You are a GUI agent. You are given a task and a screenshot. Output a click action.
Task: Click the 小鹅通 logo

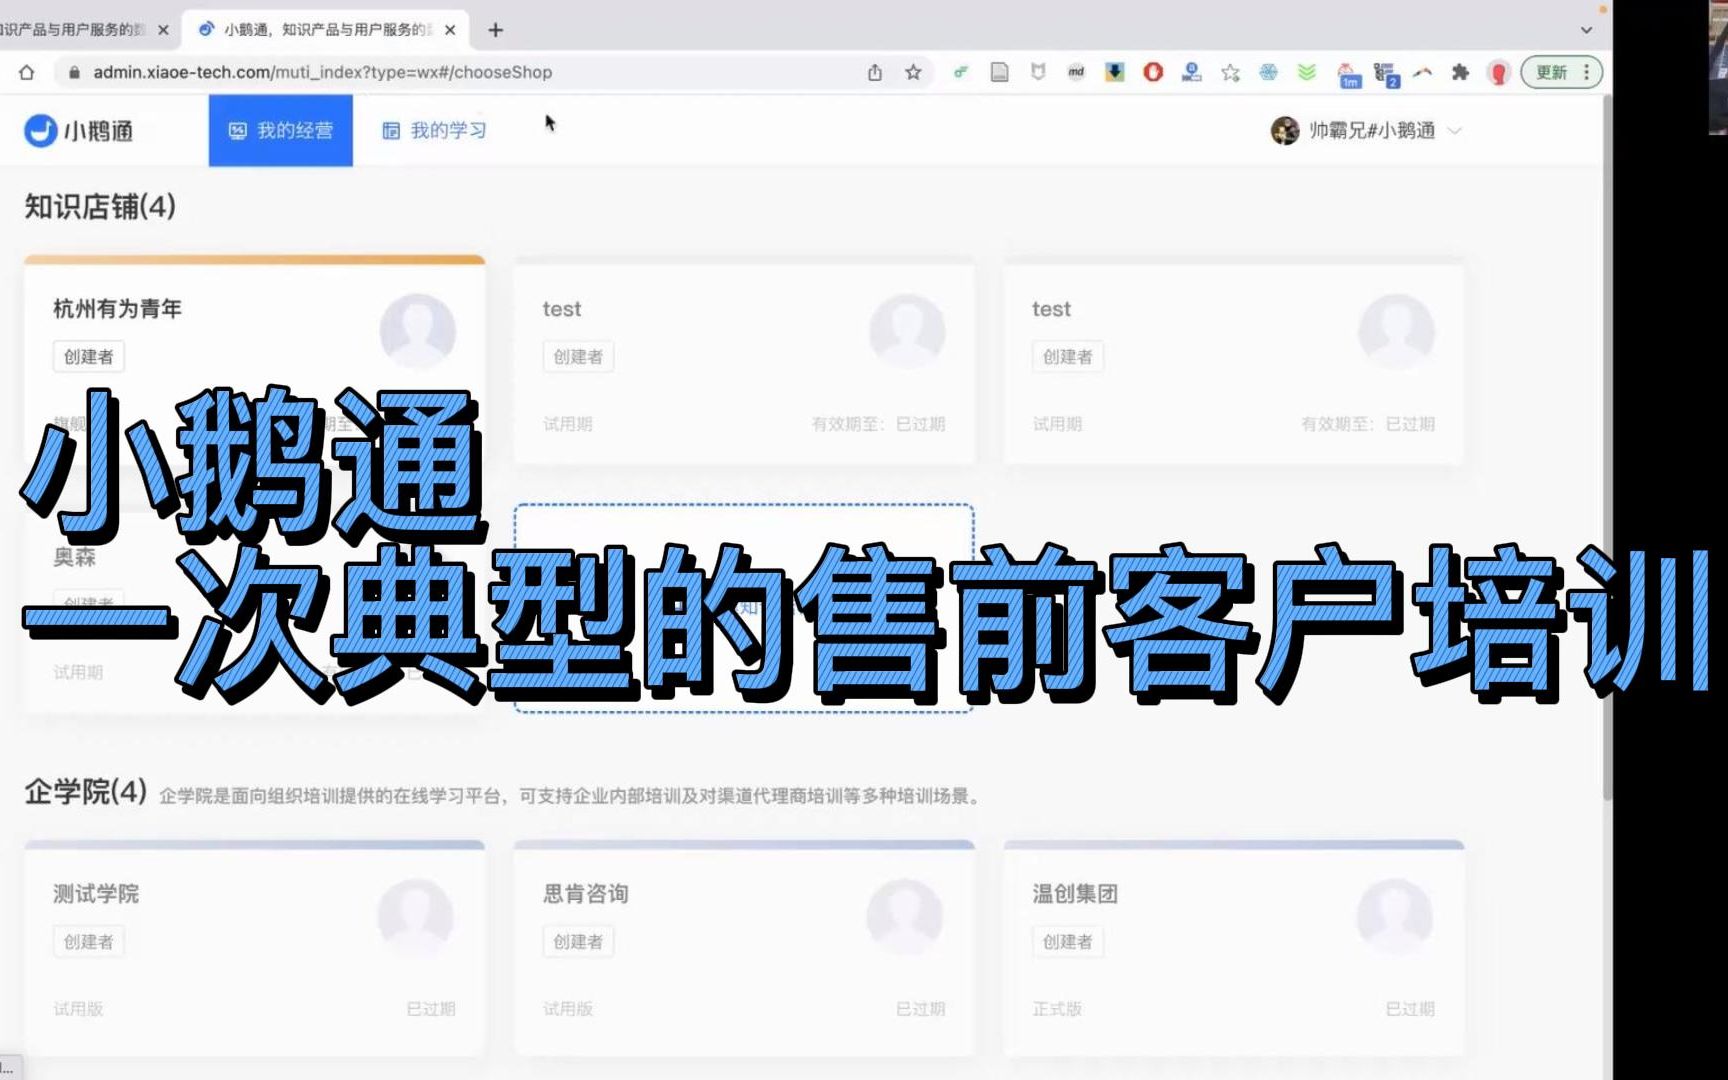tap(78, 130)
